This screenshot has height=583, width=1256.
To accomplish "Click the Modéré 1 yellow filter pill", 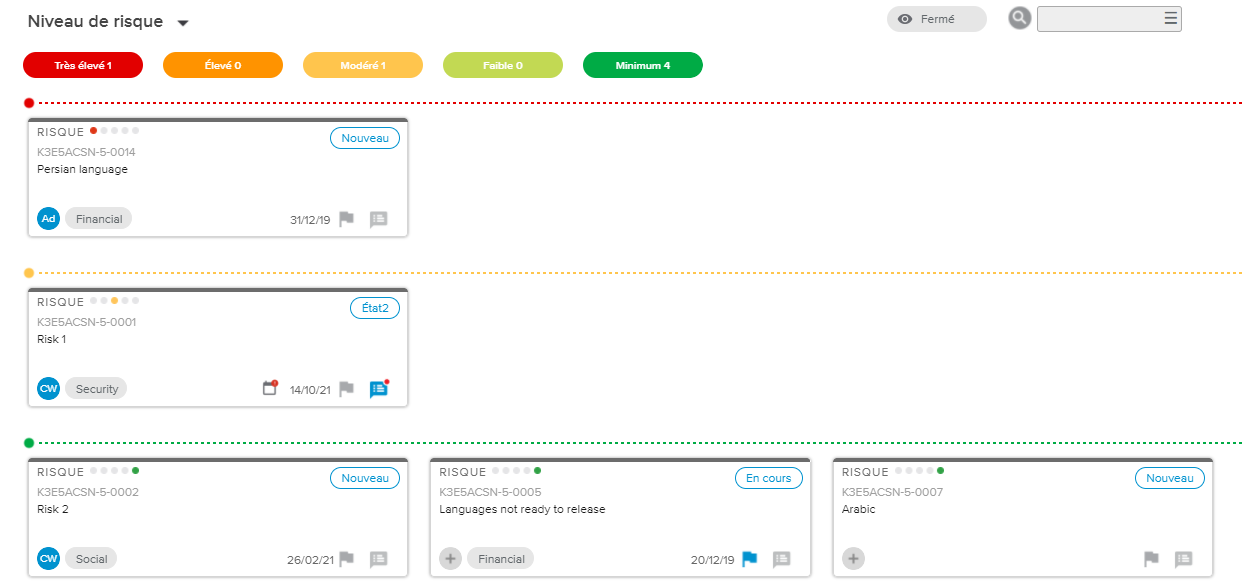I will [x=363, y=65].
